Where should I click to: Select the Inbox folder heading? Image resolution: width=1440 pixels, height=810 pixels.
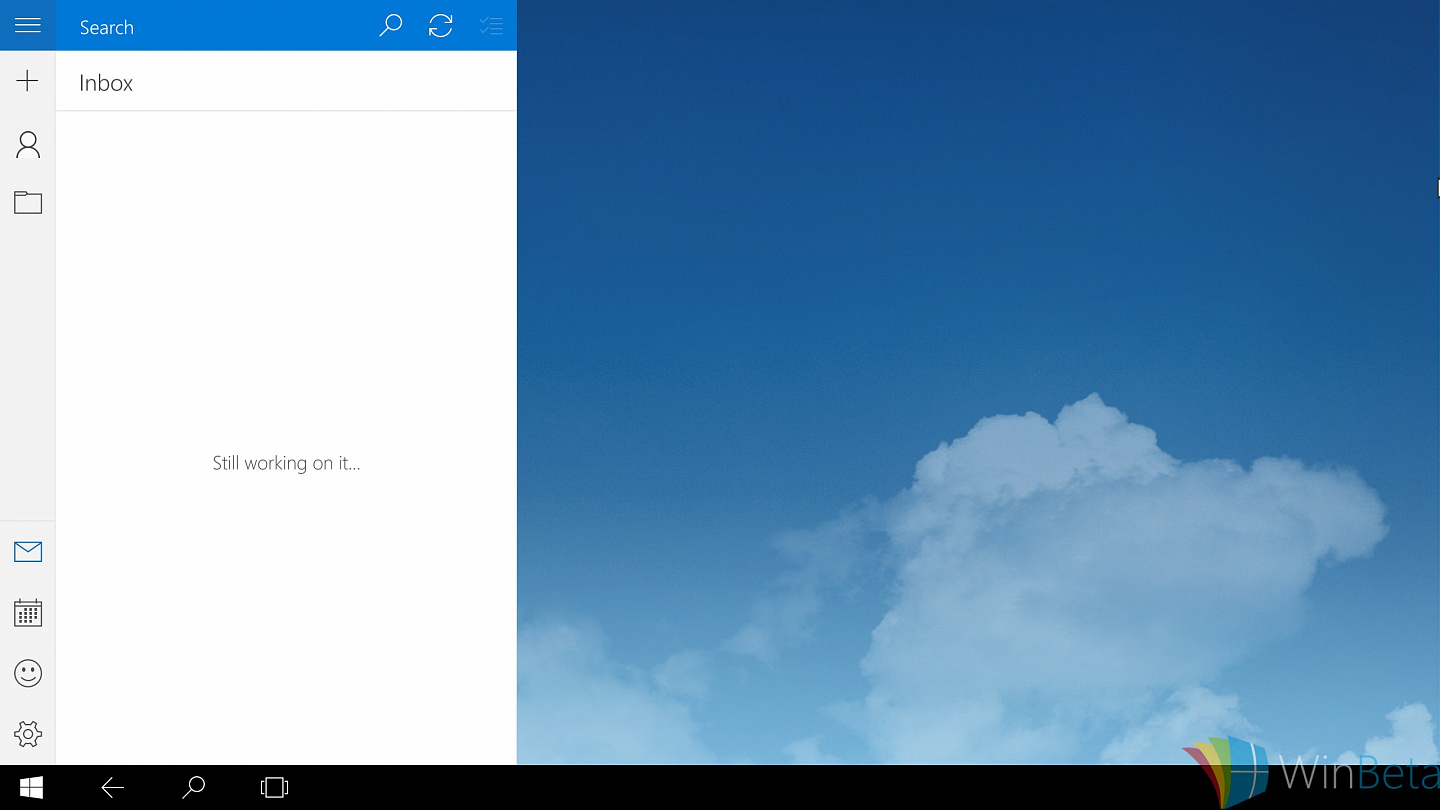click(x=106, y=83)
